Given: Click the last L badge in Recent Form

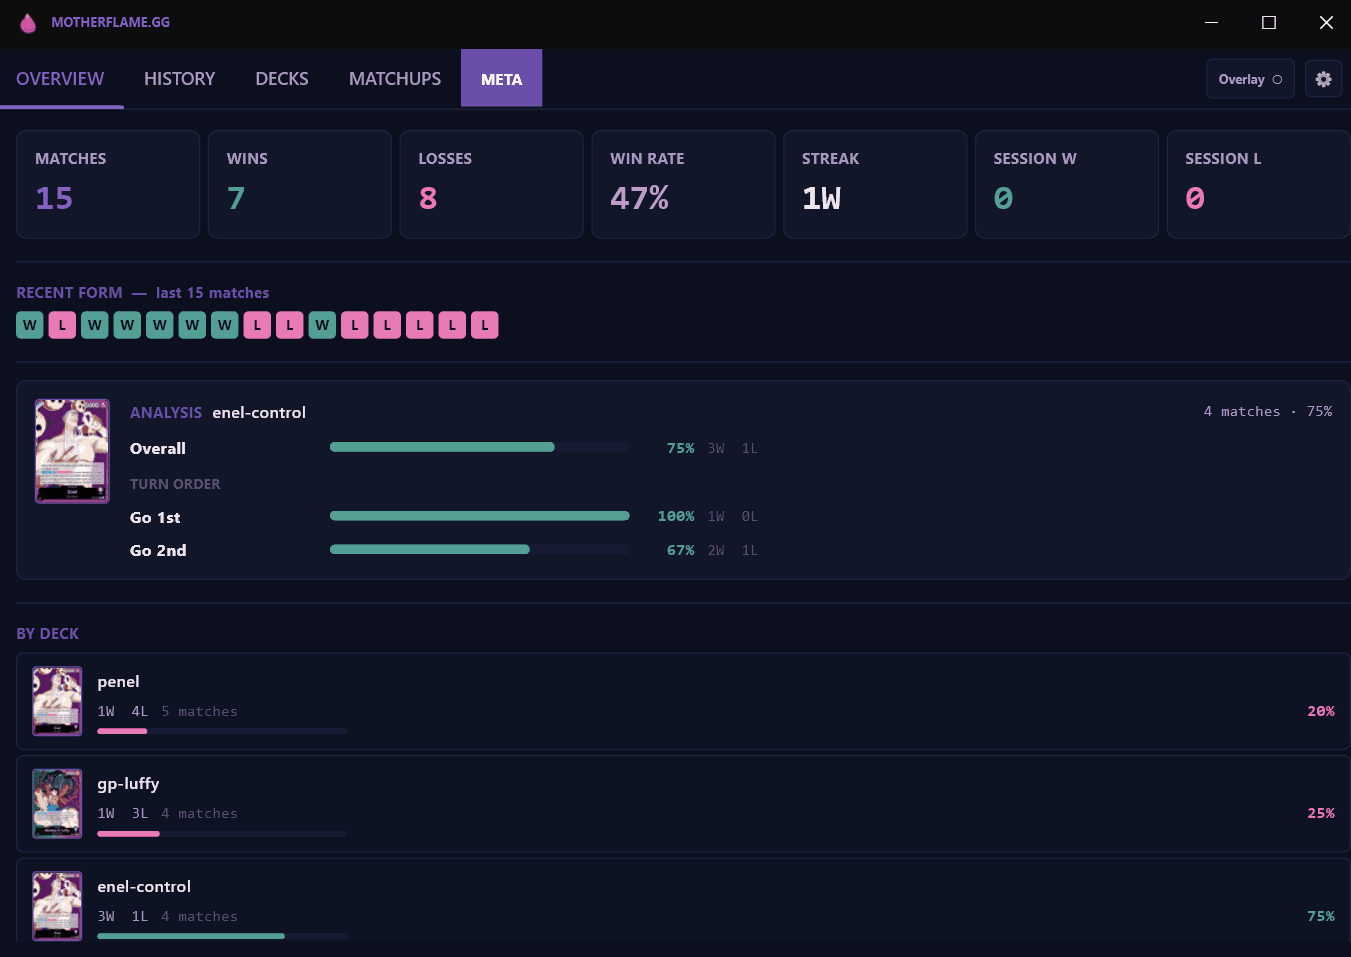Looking at the screenshot, I should point(484,324).
